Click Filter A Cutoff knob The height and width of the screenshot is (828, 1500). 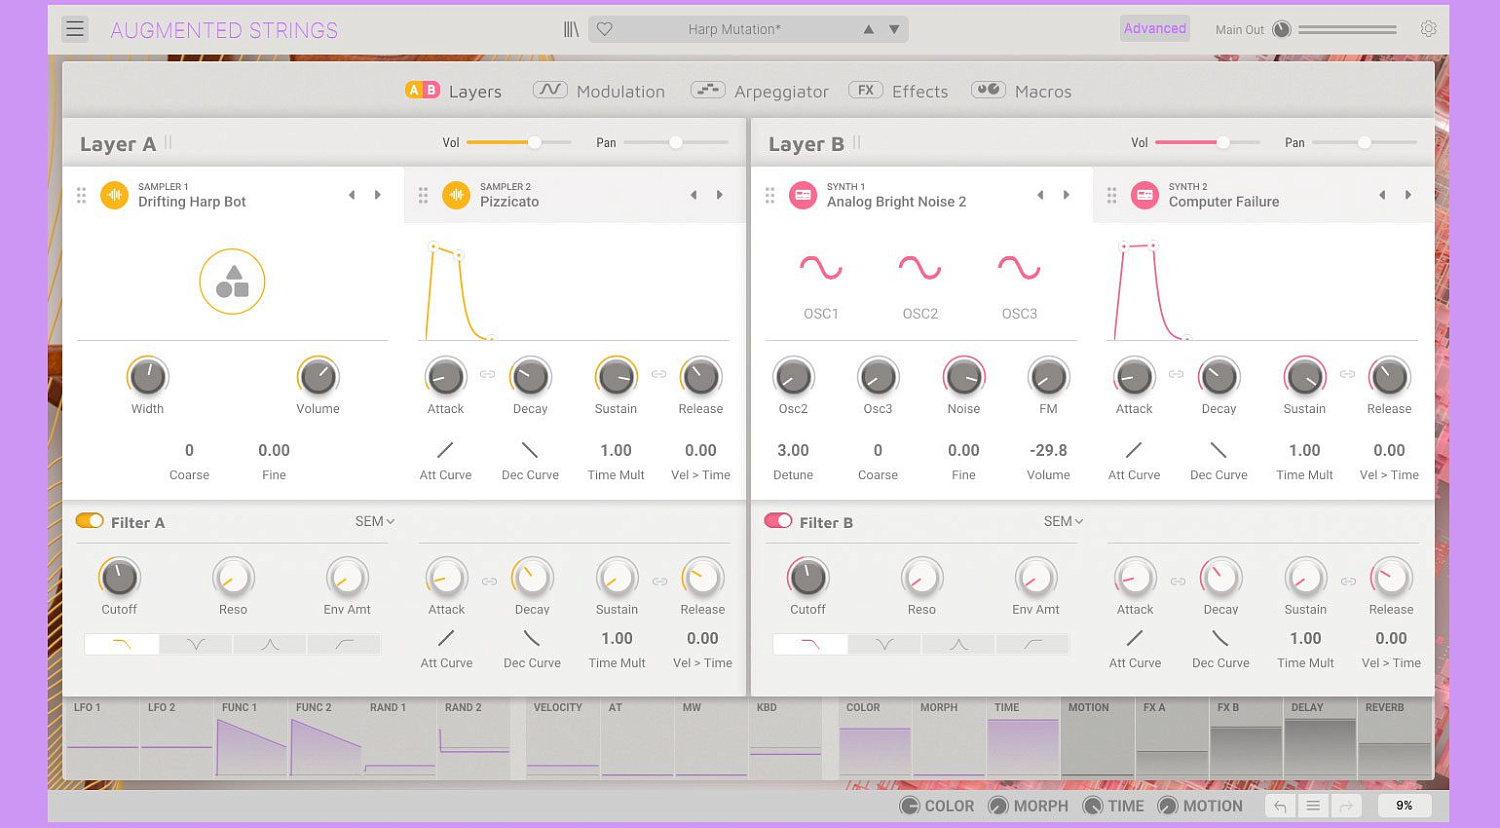(119, 577)
